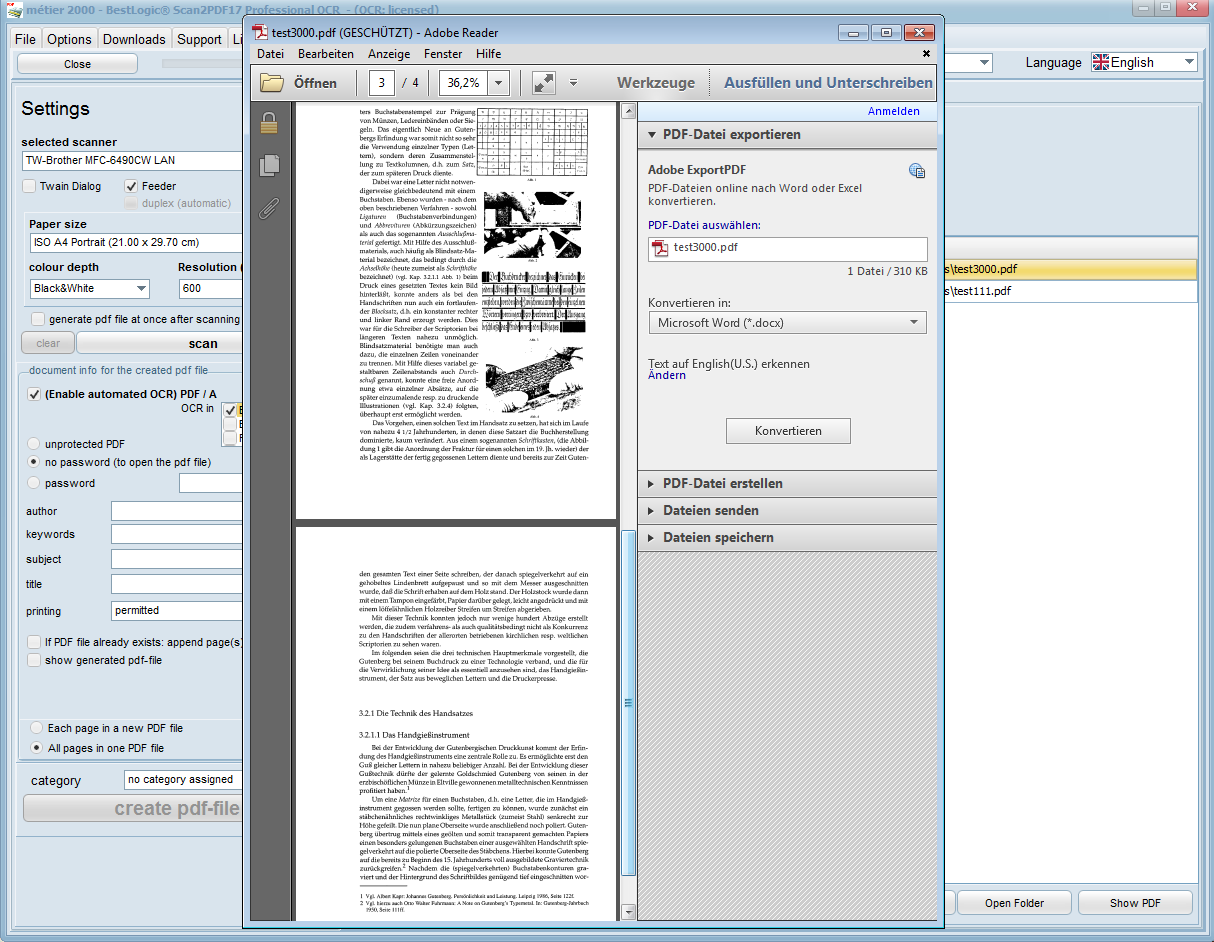Click the fit-page expand view icon
This screenshot has width=1214, height=942.
click(543, 83)
